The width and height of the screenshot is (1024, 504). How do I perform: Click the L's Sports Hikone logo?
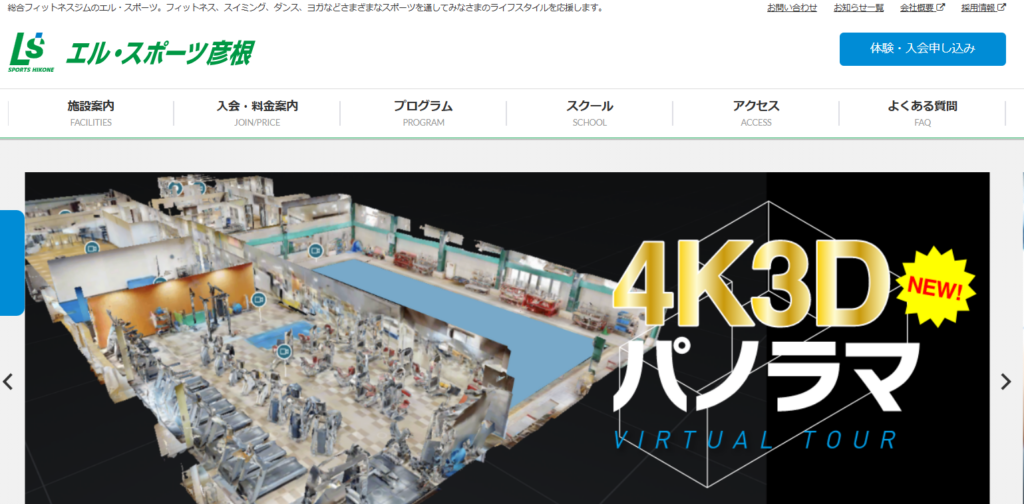[31, 52]
